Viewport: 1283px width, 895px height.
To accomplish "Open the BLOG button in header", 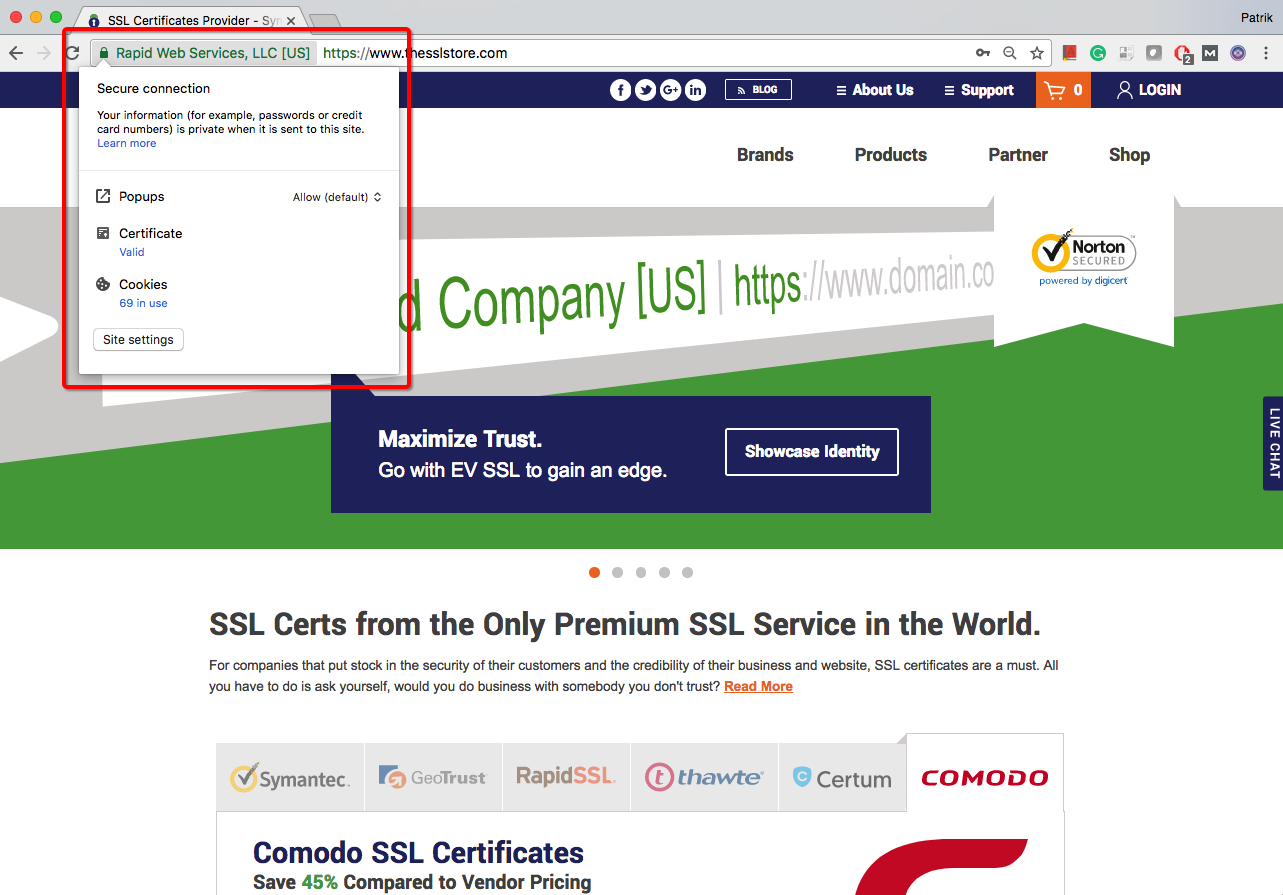I will tap(758, 90).
